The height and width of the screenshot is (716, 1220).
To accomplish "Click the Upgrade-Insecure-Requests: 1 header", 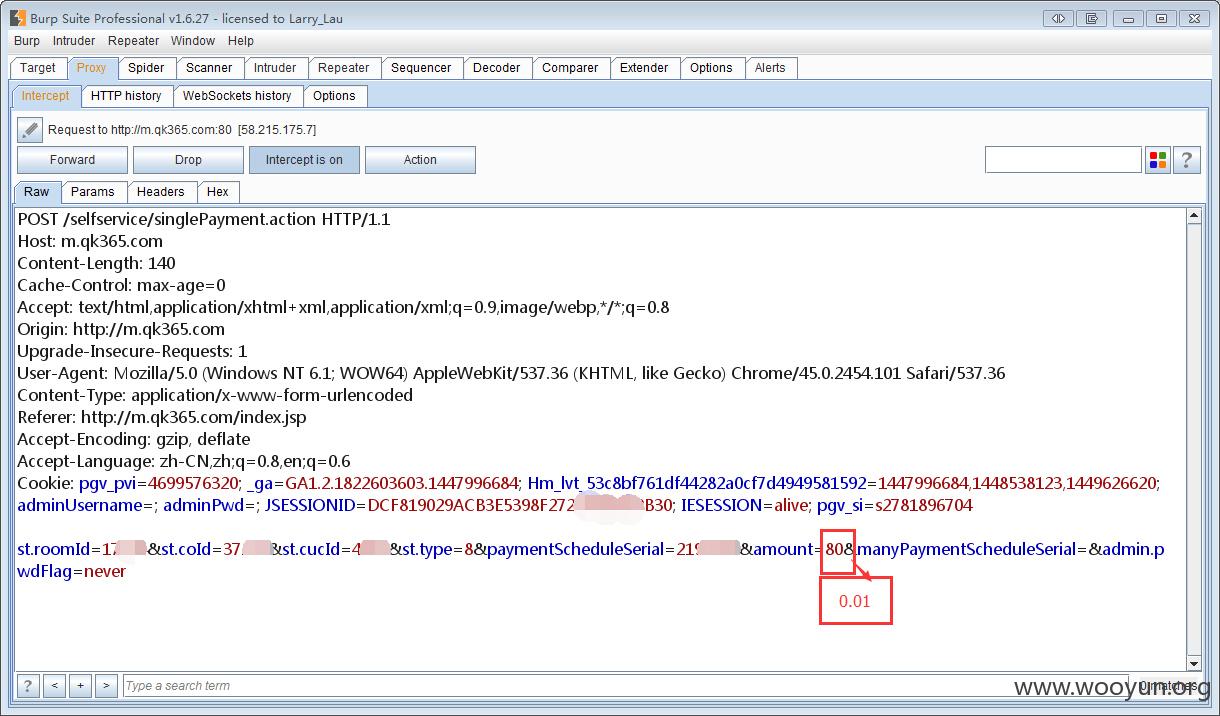I will click(x=132, y=351).
